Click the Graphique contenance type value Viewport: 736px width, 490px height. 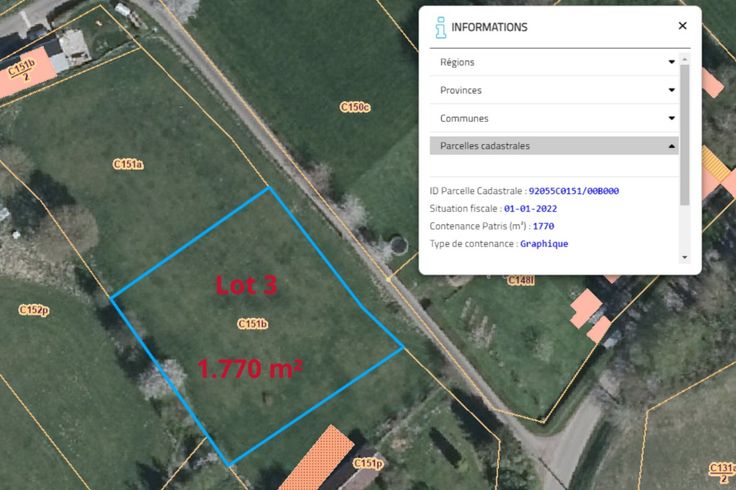click(x=544, y=244)
